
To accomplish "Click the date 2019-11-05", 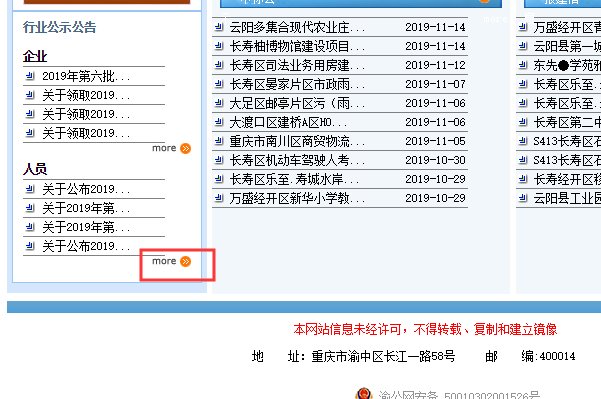I will pyautogui.click(x=435, y=141).
